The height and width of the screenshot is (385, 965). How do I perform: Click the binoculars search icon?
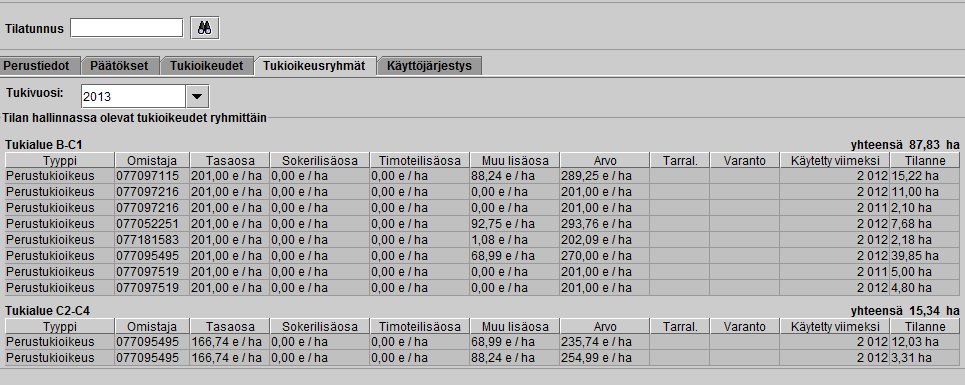coord(205,28)
